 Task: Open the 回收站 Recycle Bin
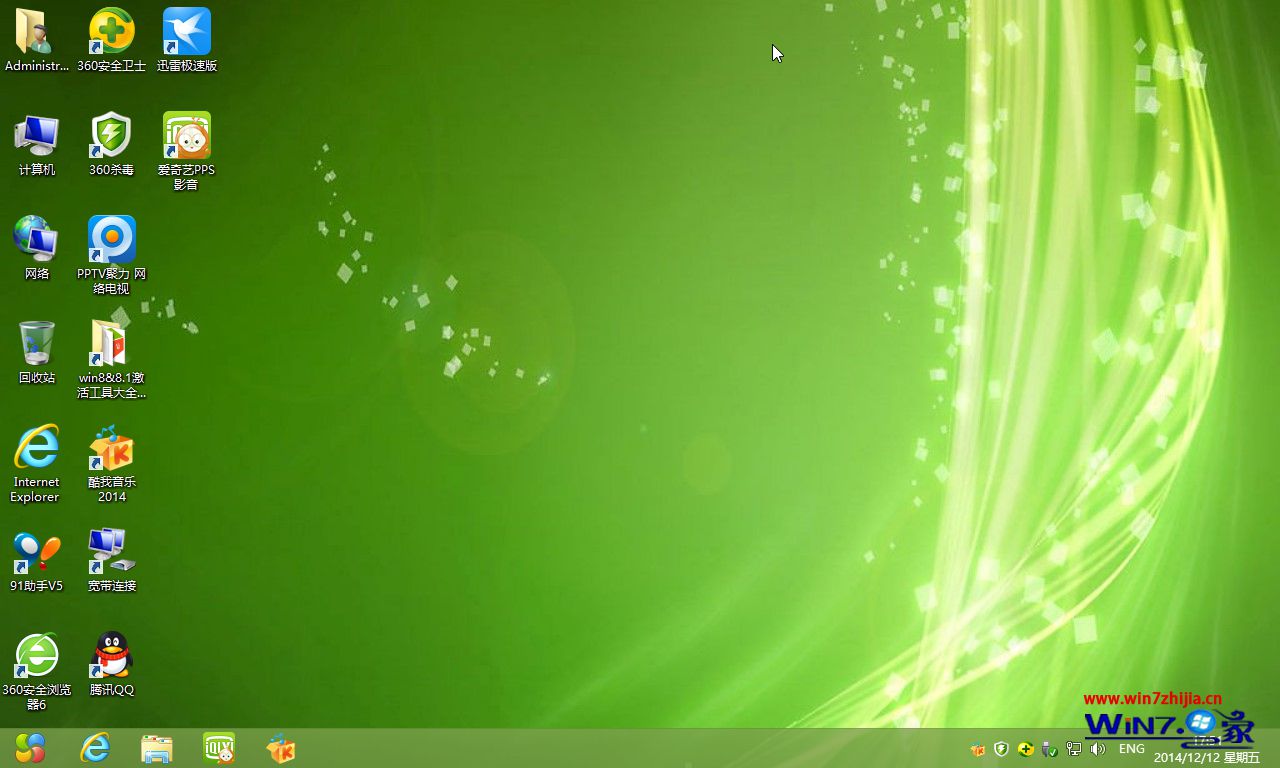tap(36, 345)
